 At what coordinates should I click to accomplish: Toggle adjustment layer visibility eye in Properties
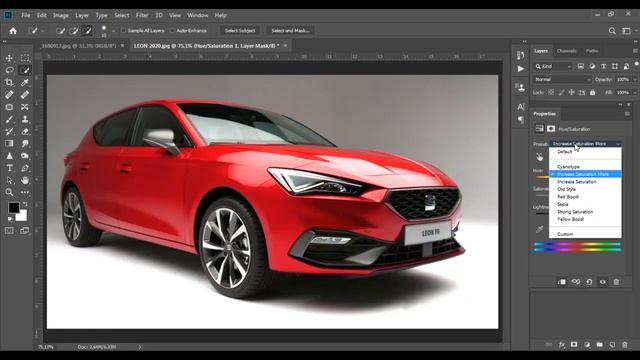coord(602,282)
